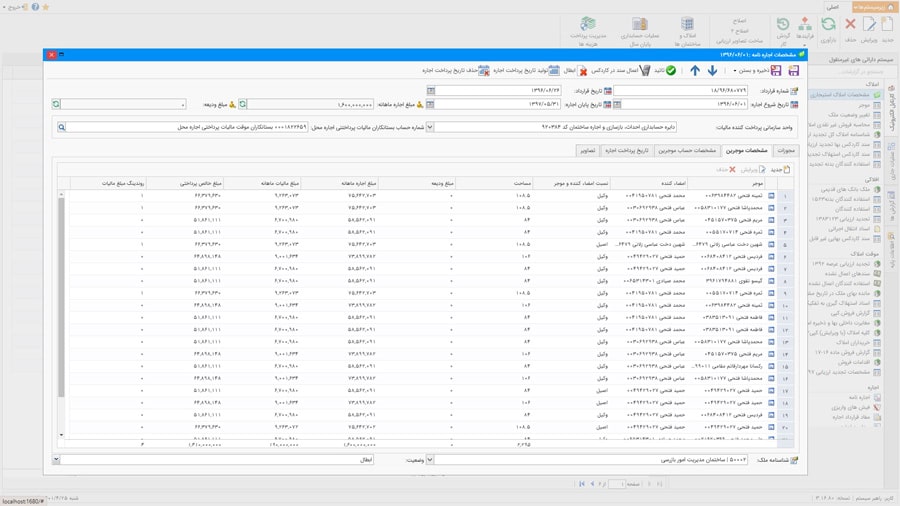The height and width of the screenshot is (506, 900).
Task: Click the blue up arrow icon
Action: coord(695,71)
